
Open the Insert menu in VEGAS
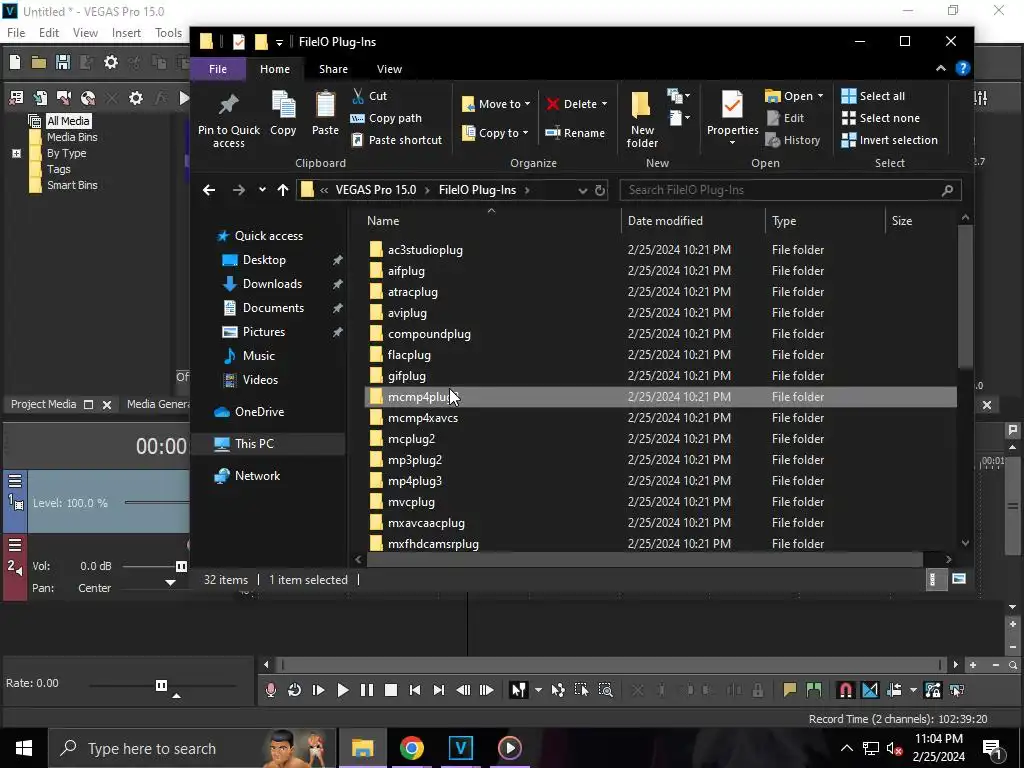click(126, 33)
